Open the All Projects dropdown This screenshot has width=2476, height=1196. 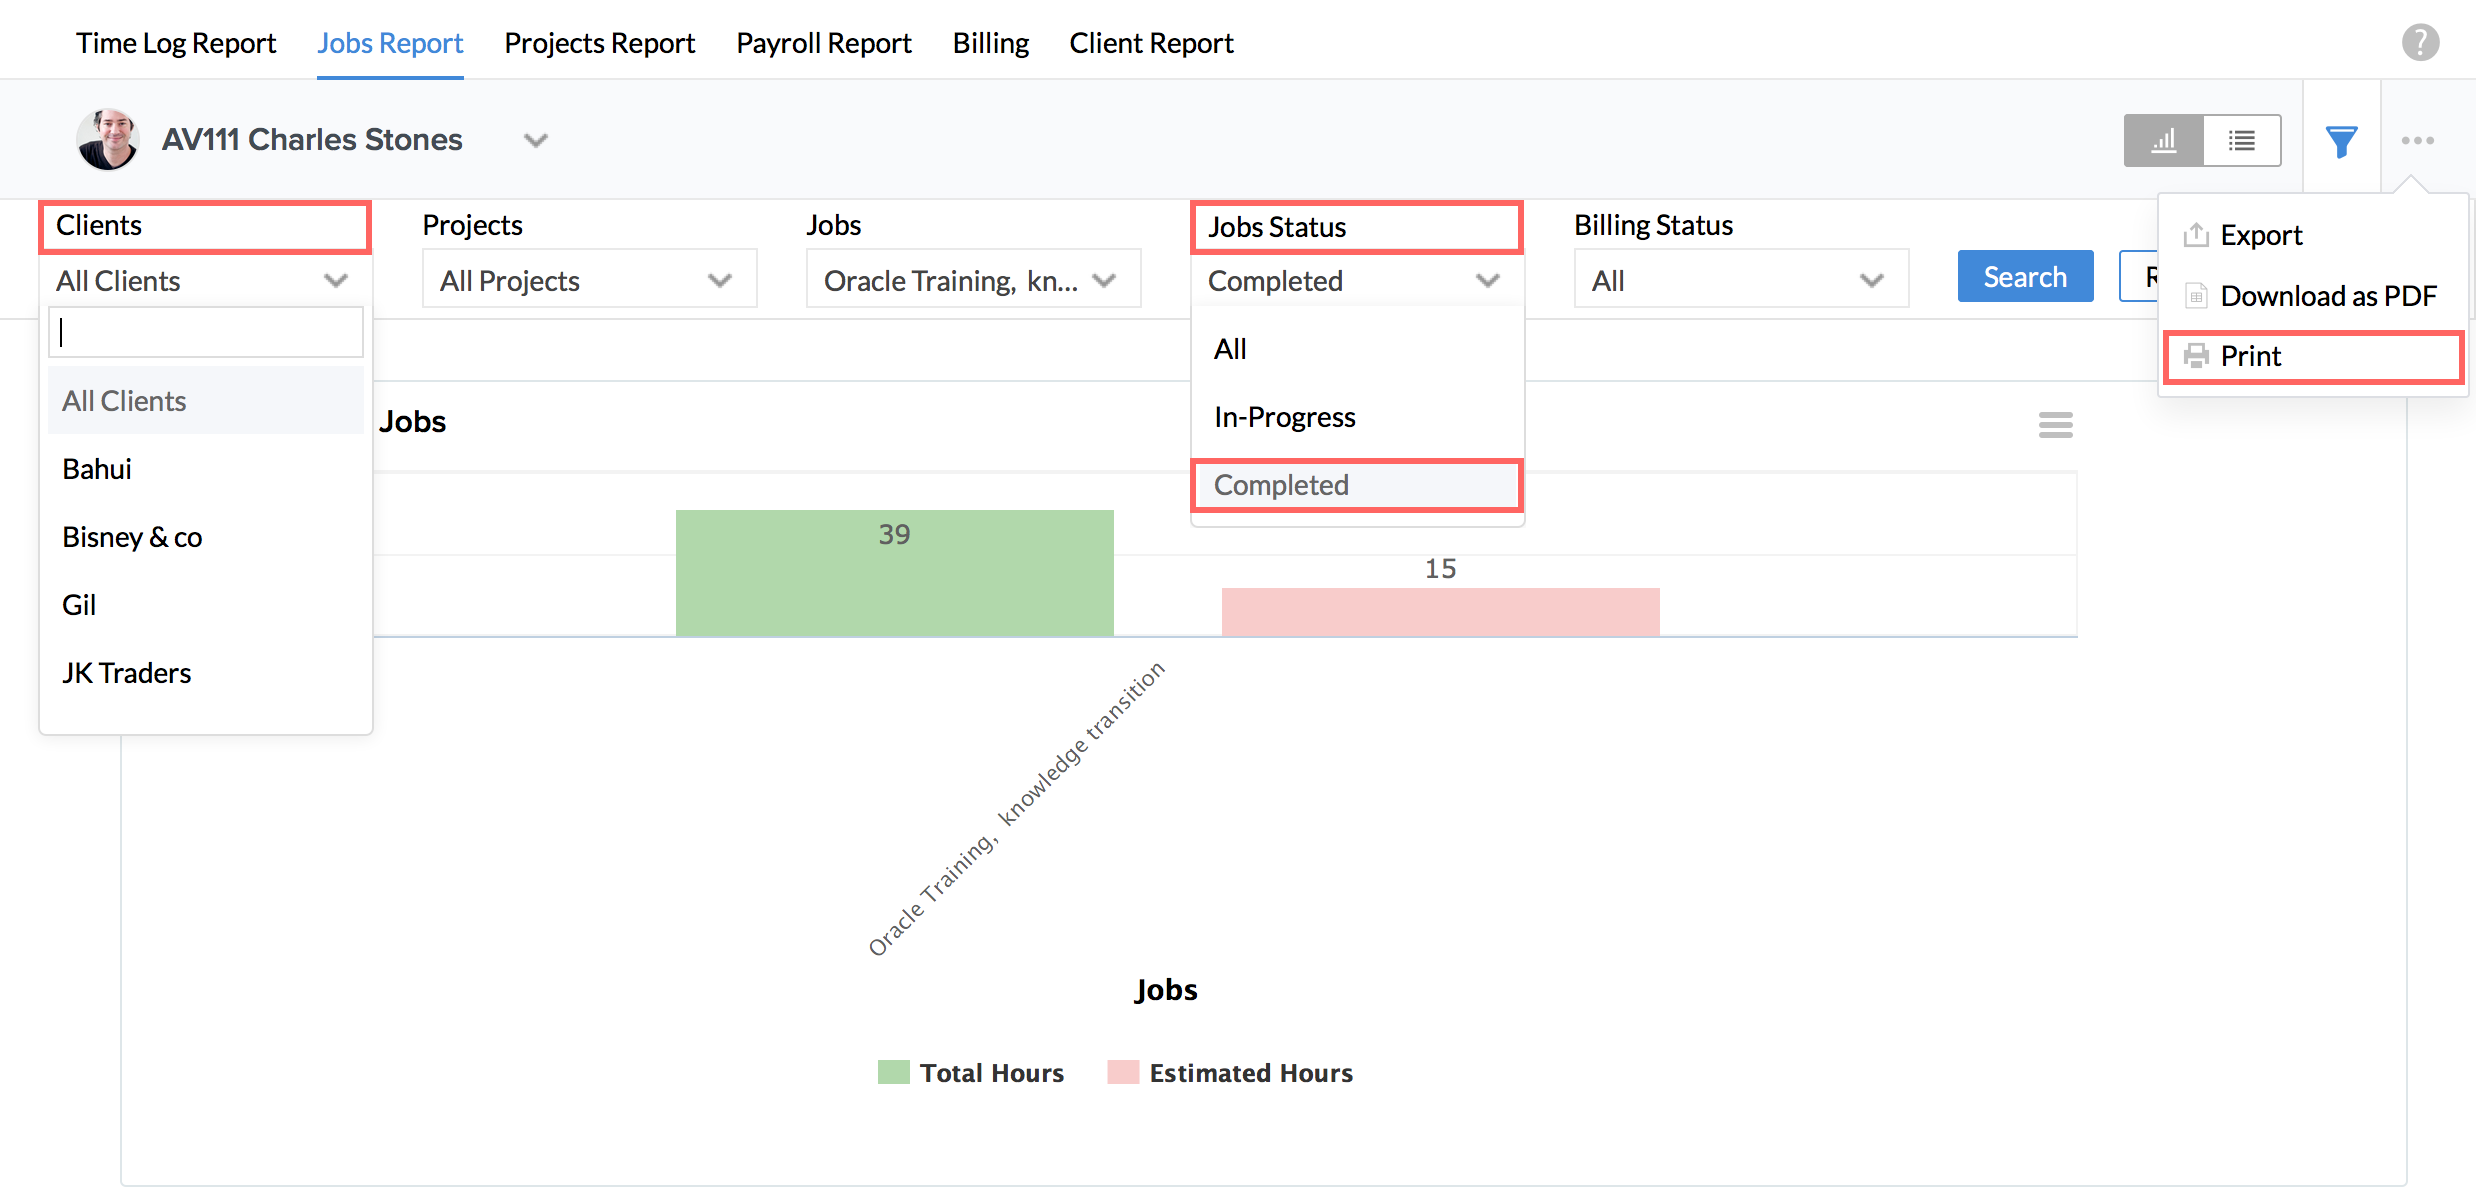tap(588, 281)
